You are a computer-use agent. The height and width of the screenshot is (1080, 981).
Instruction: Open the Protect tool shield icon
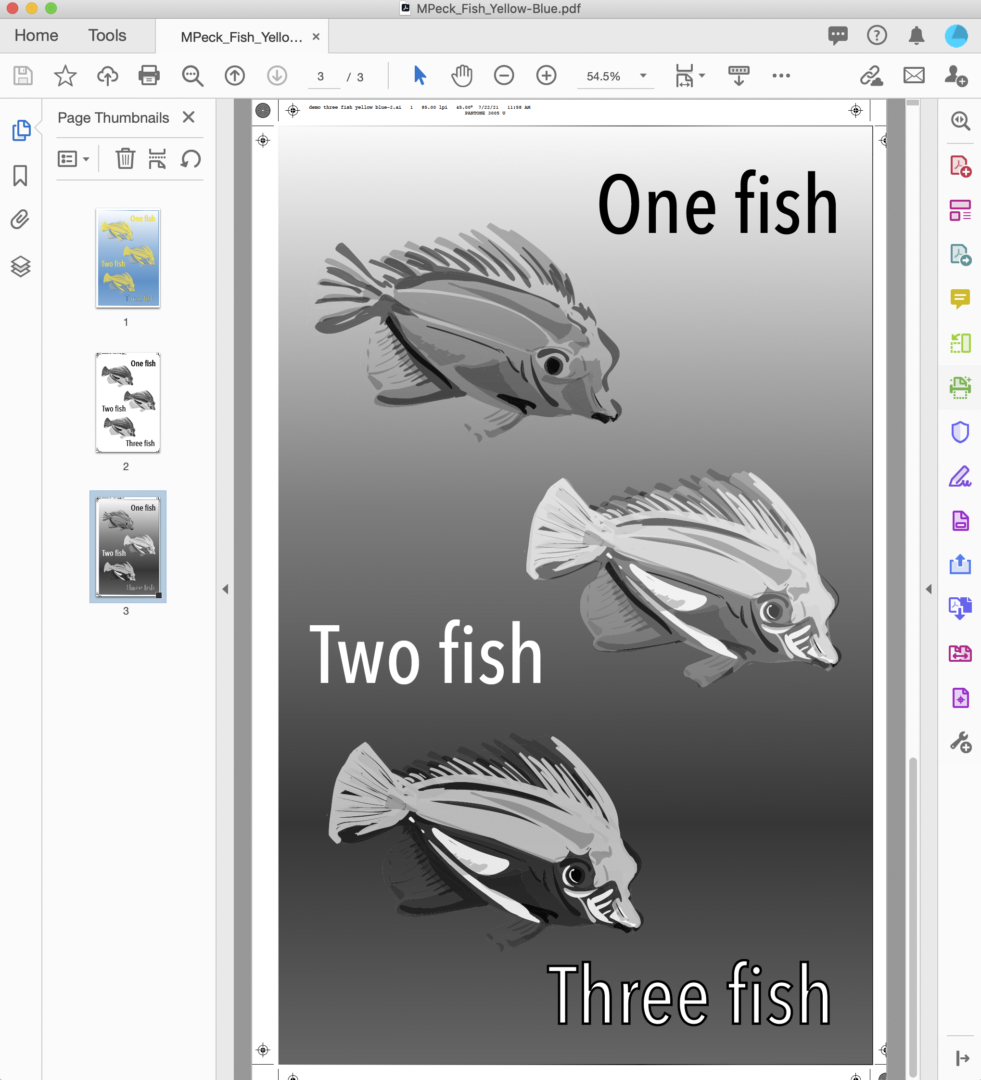pos(959,431)
